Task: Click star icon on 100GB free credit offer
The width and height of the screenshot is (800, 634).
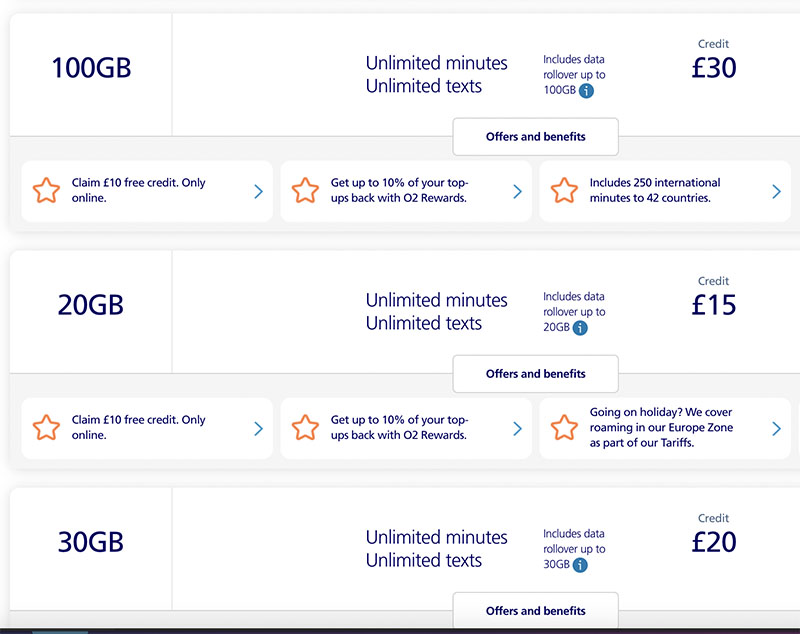Action: pos(46,191)
